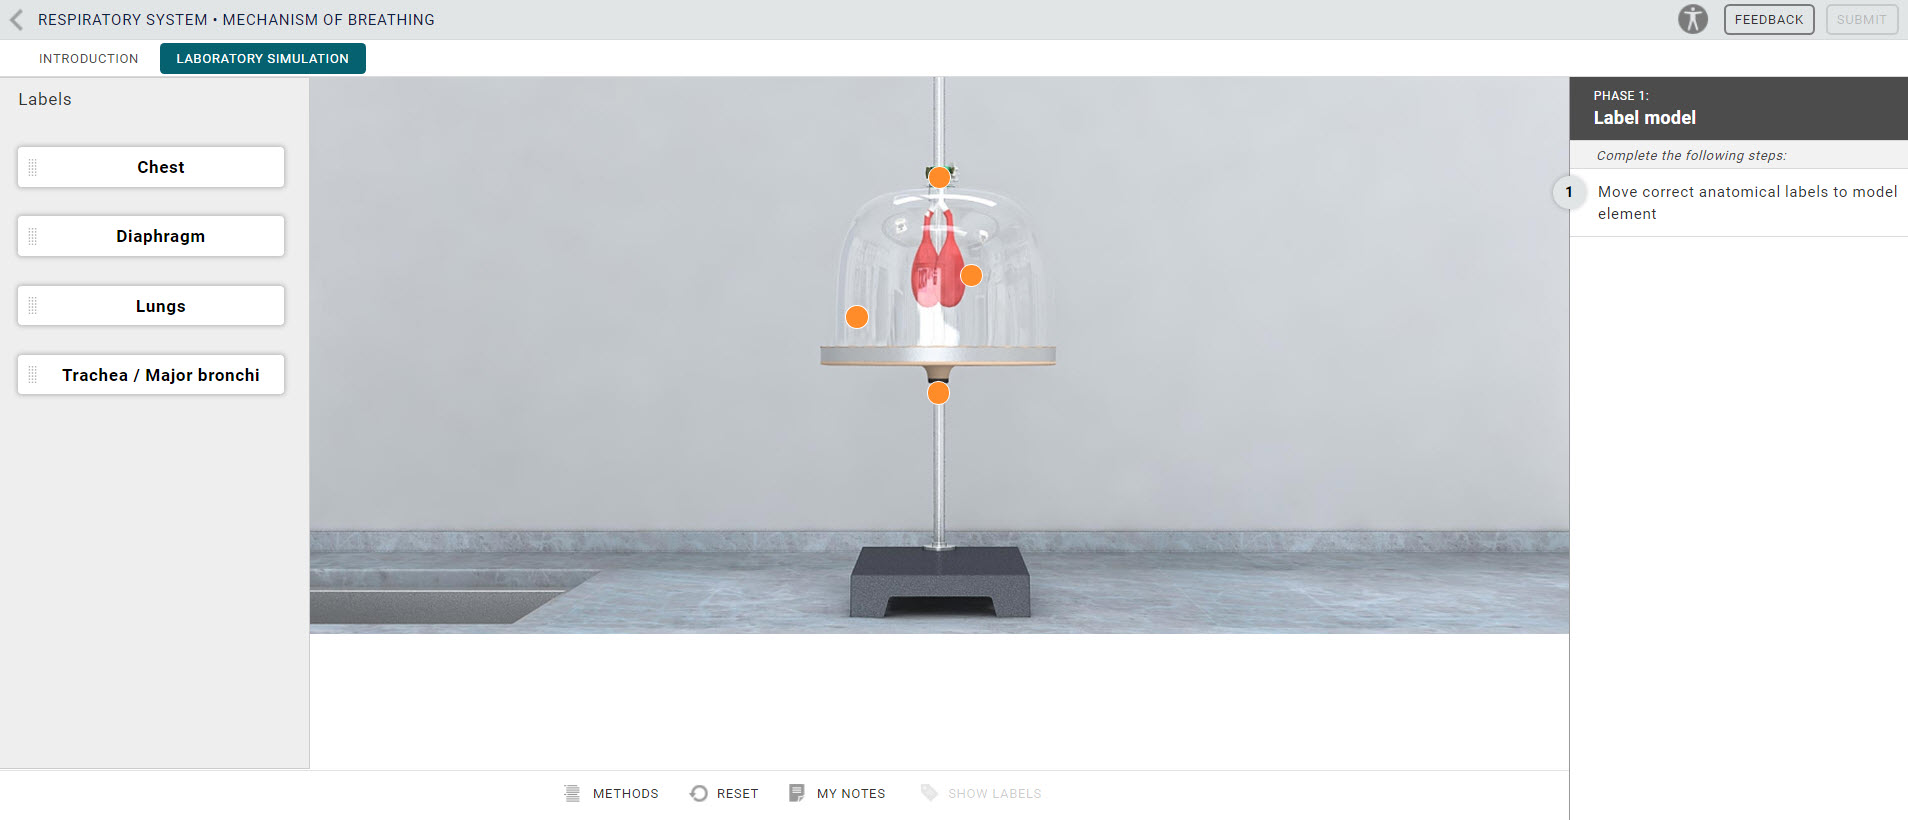Screen dimensions: 1908x820
Task: Open the My Notes note icon
Action: 797,793
